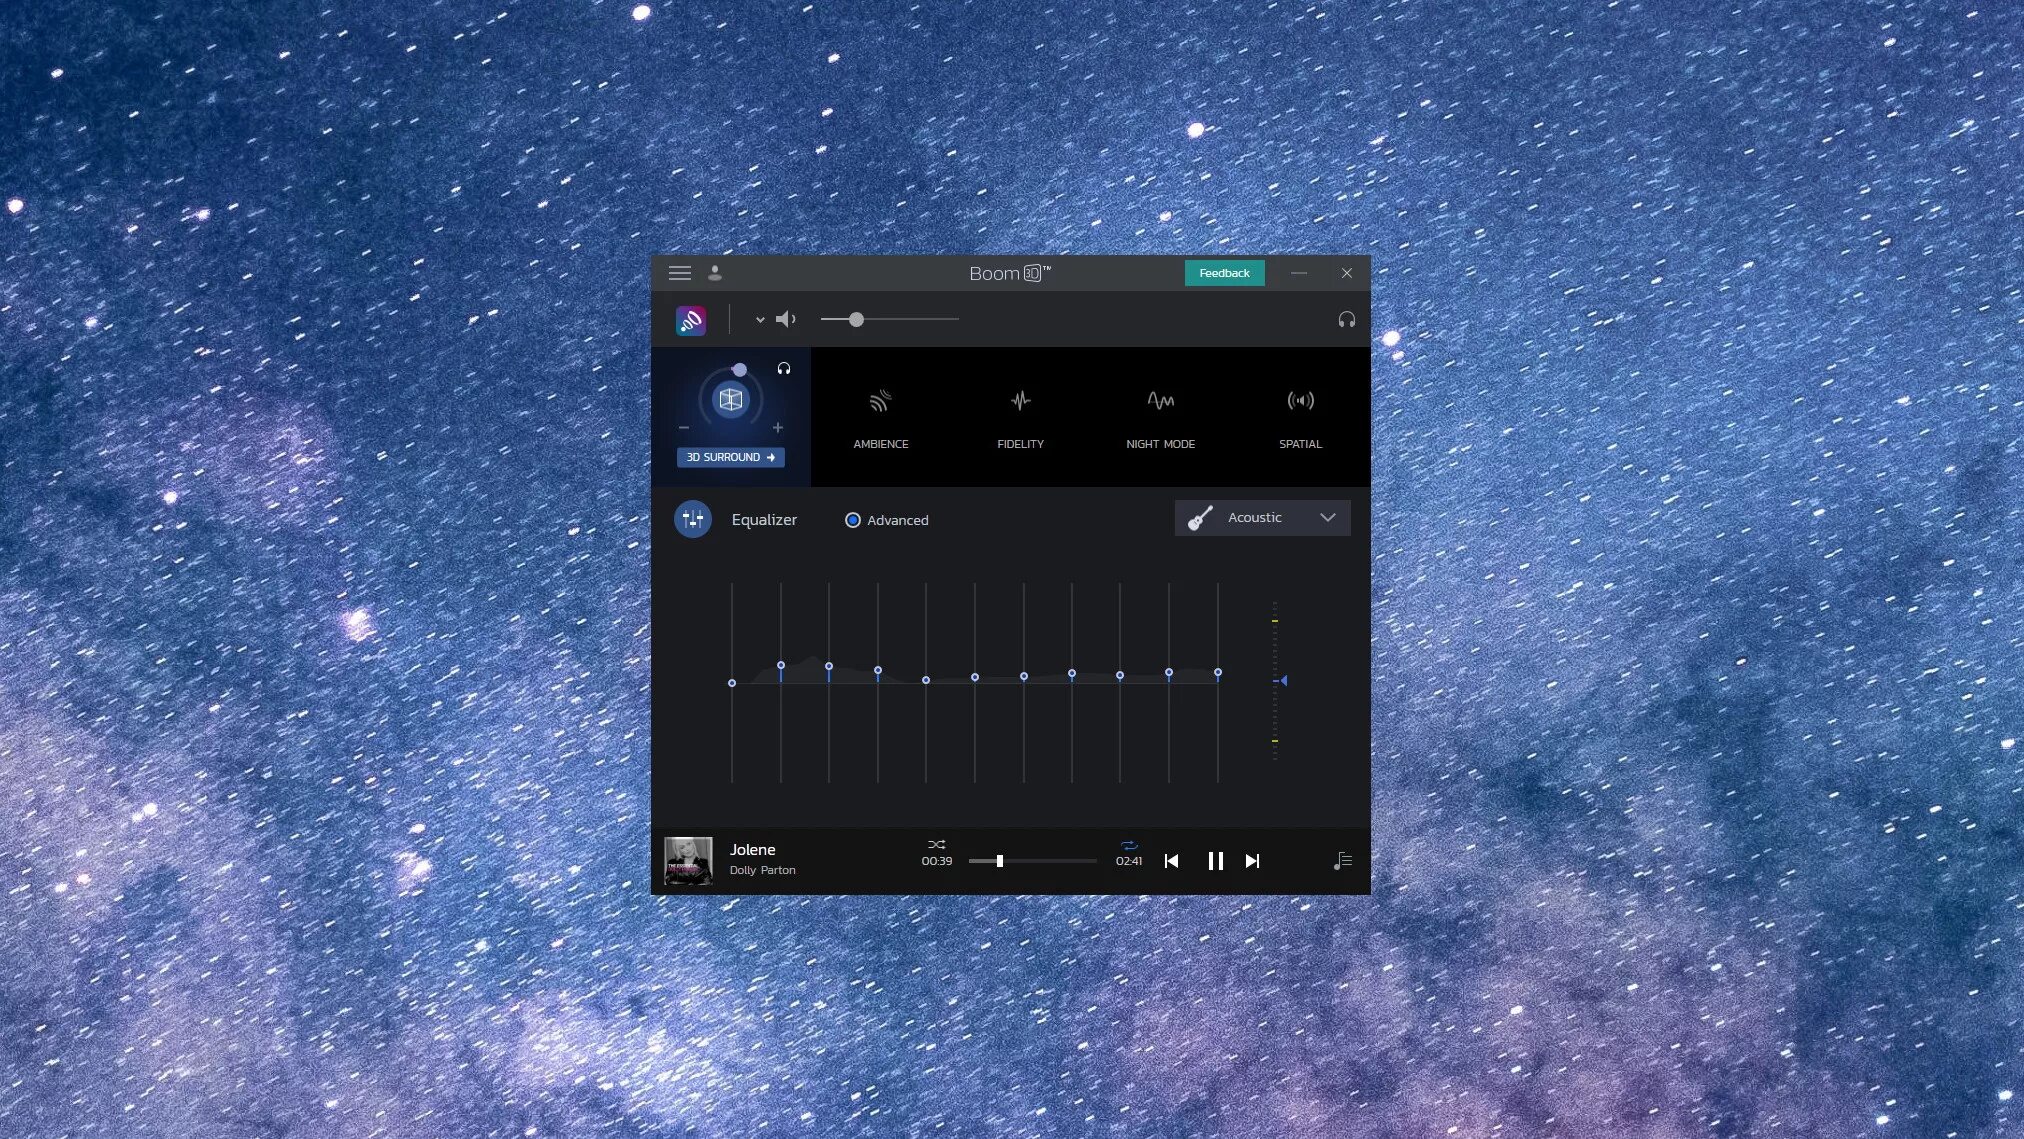This screenshot has height=1139, width=2024.
Task: Skip to the next track
Action: point(1252,861)
